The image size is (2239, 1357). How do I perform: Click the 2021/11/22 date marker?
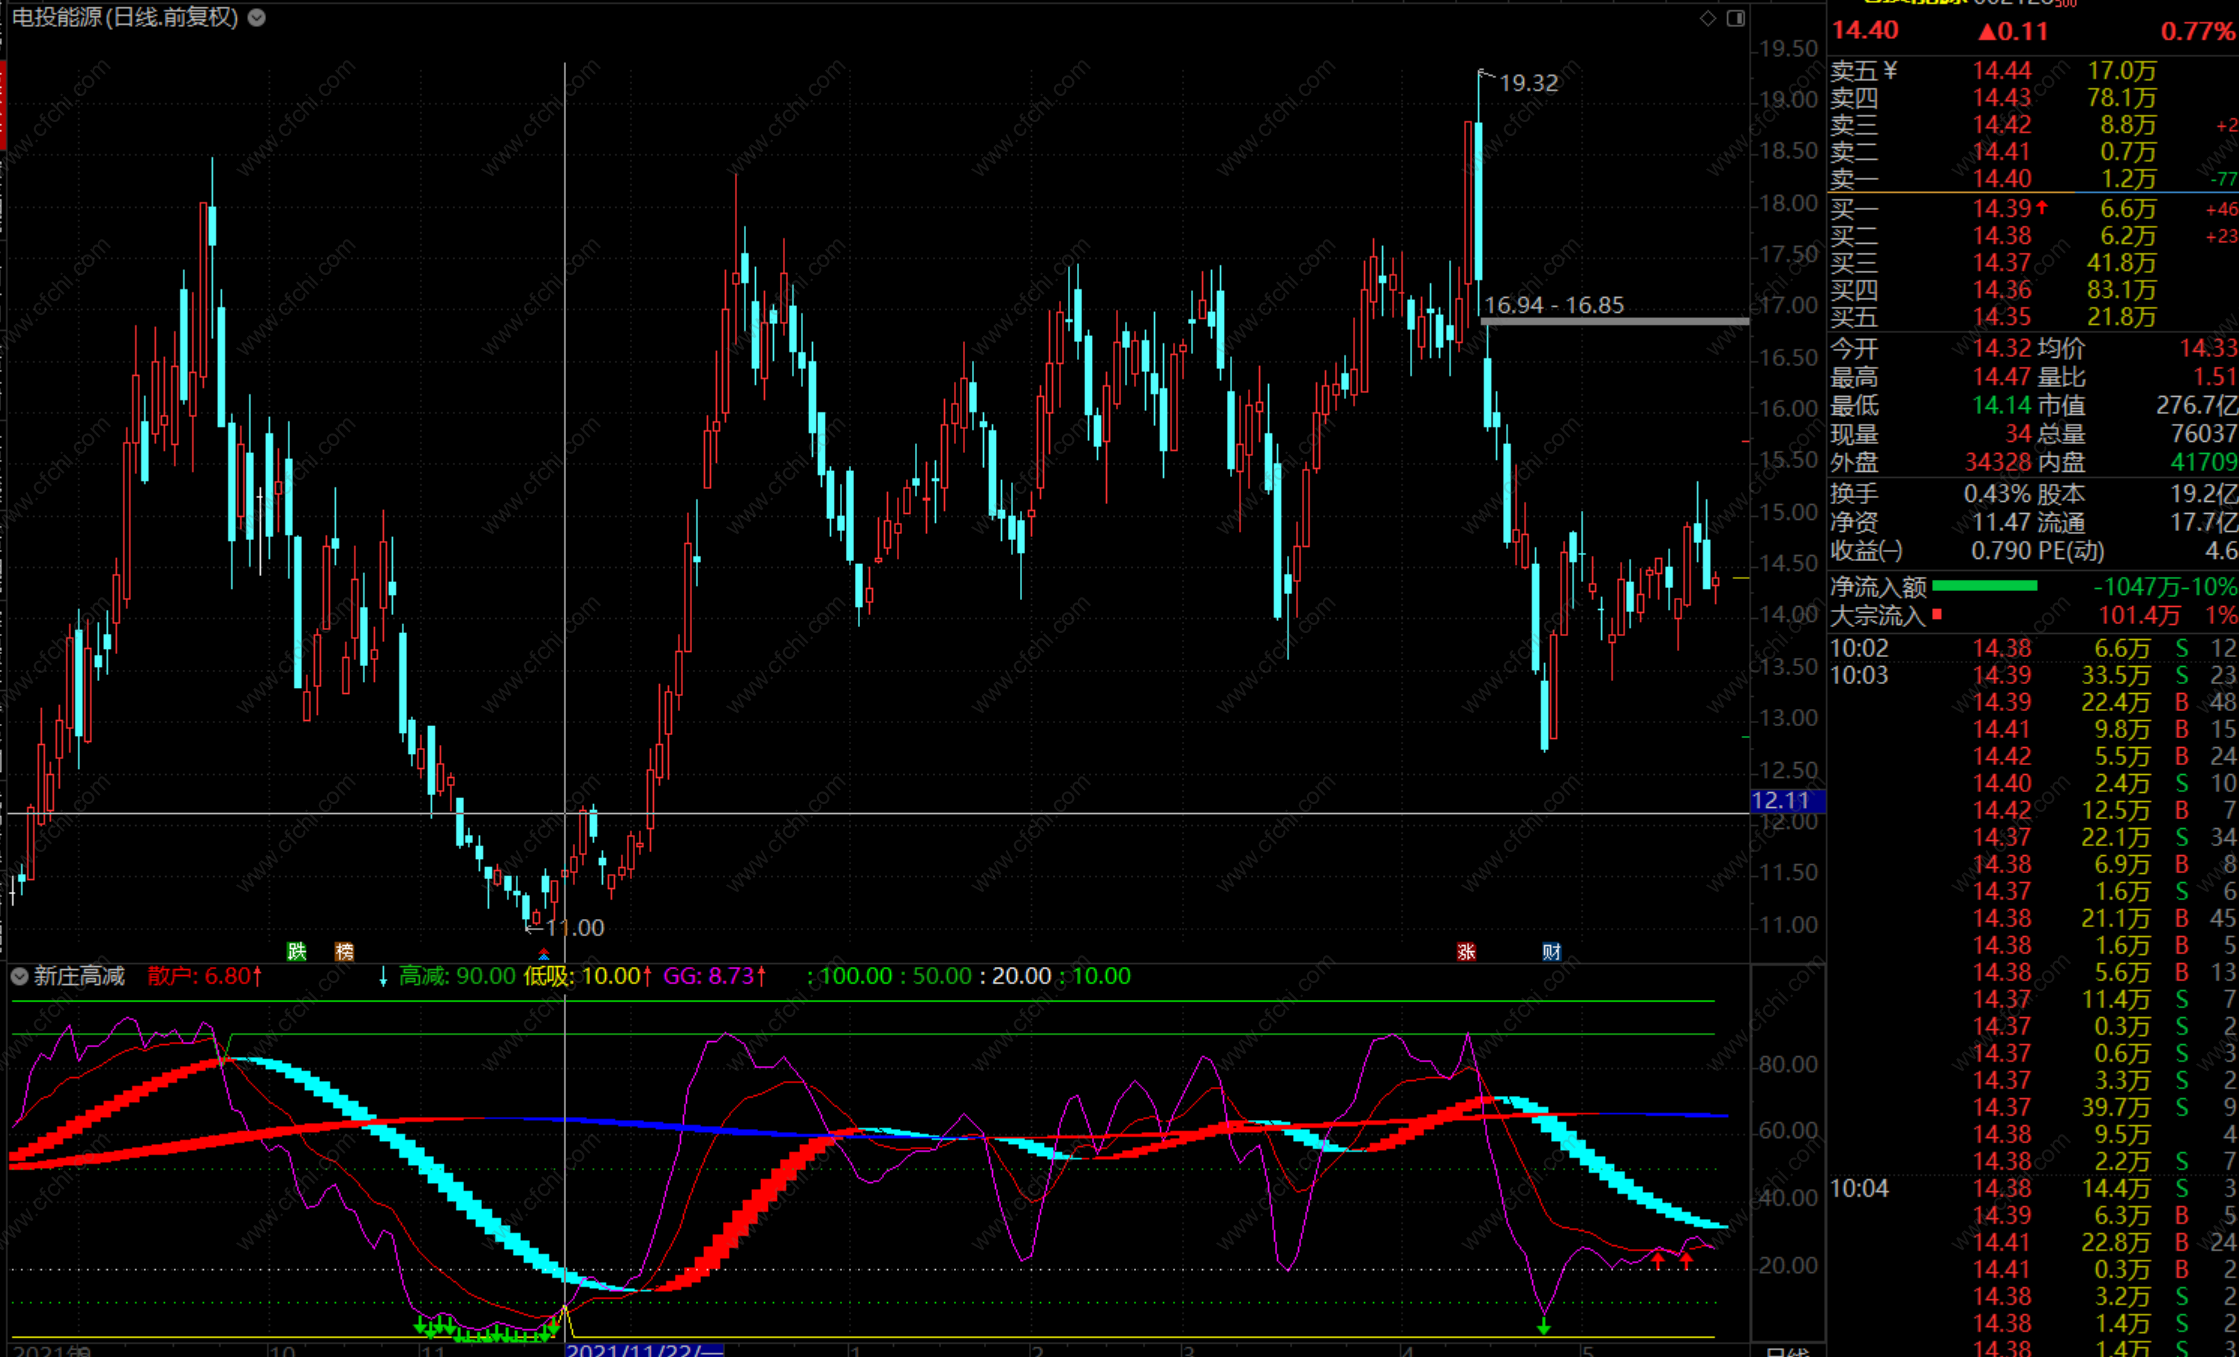tap(644, 1350)
